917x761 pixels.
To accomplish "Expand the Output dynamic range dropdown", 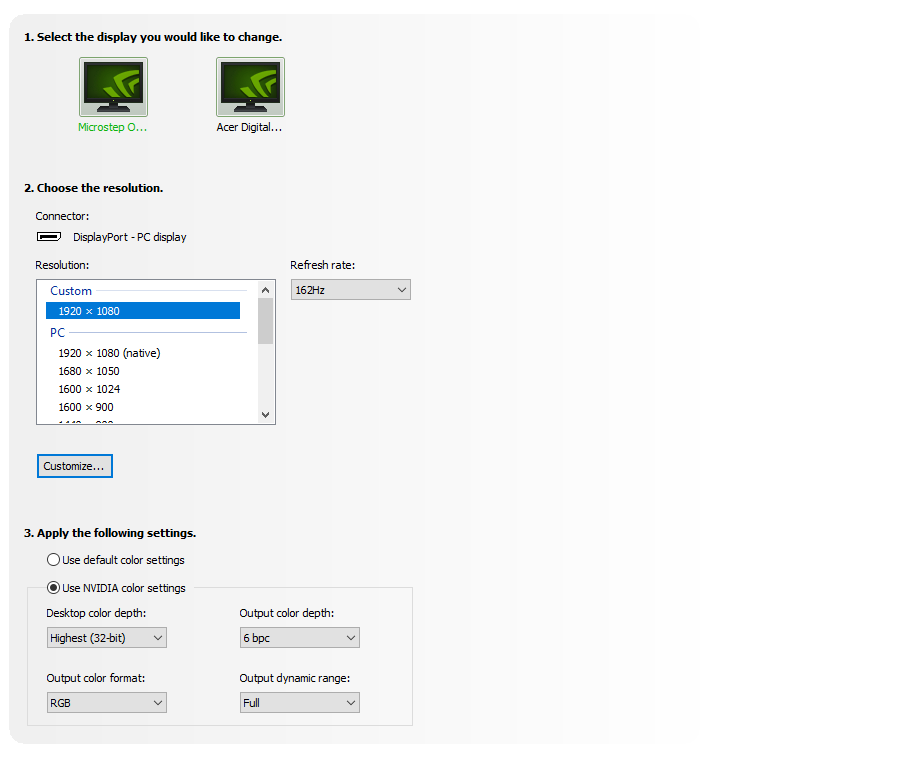I will [299, 703].
